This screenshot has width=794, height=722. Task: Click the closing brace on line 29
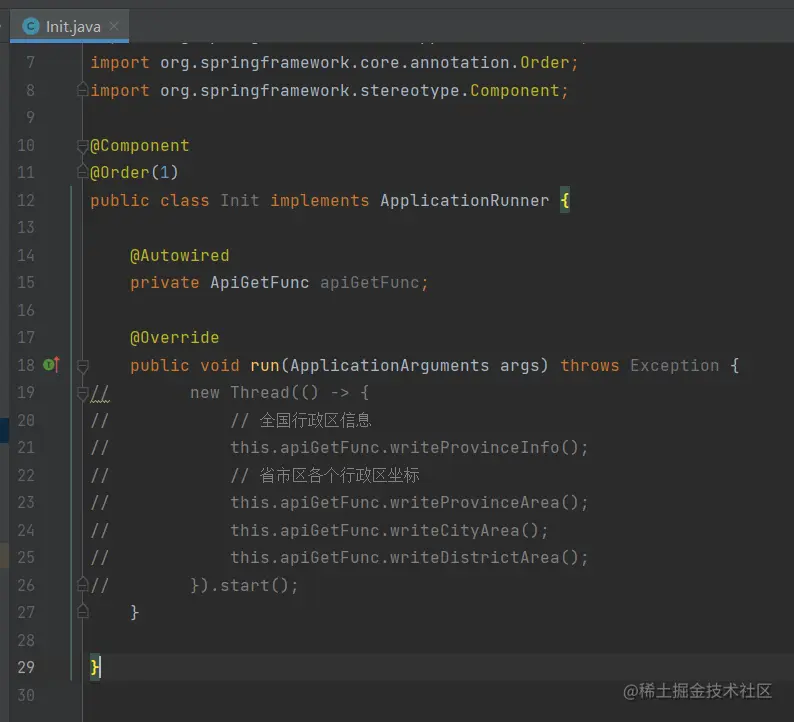(95, 667)
